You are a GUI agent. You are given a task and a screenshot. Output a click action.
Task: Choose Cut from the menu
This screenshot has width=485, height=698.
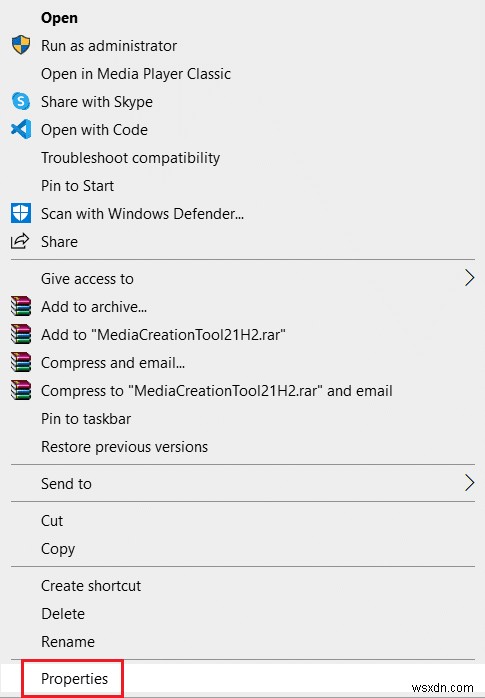tap(52, 521)
